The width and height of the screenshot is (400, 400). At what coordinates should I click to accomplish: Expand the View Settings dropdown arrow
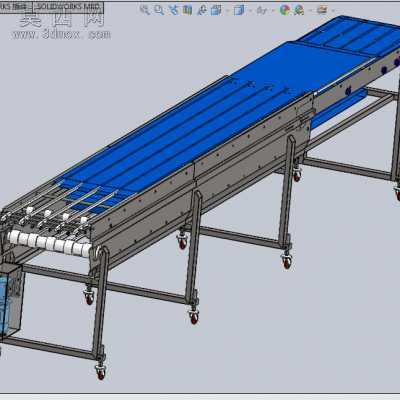[333, 11]
